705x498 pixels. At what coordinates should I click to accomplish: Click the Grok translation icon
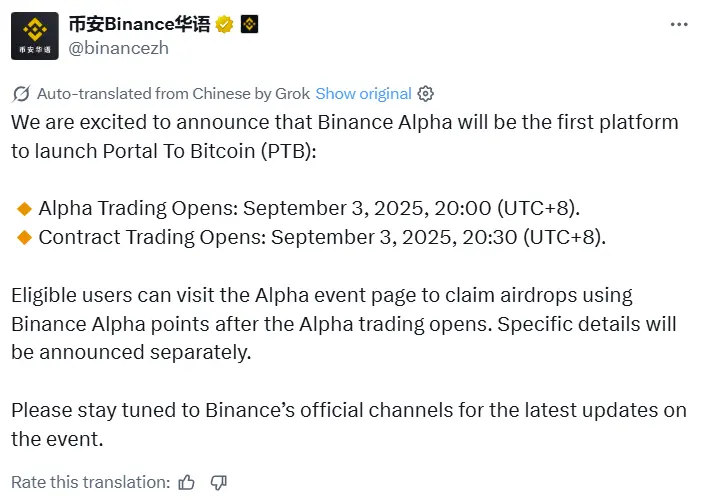(x=20, y=93)
